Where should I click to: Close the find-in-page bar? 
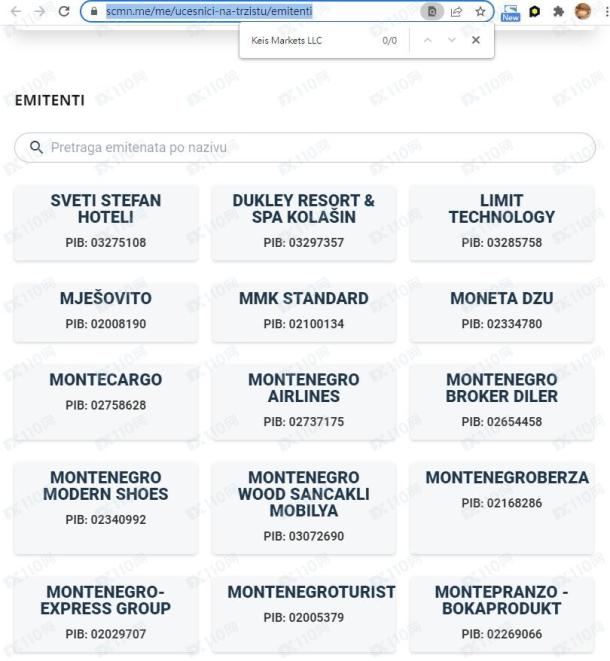tap(476, 40)
